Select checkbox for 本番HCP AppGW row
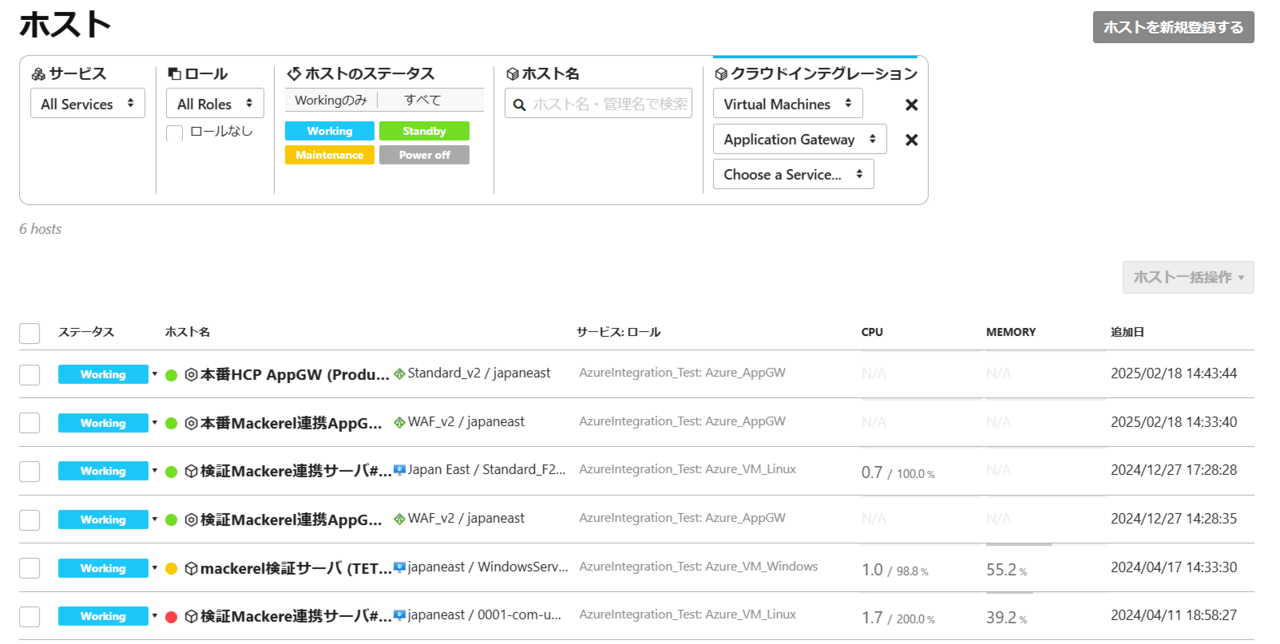 (x=30, y=375)
